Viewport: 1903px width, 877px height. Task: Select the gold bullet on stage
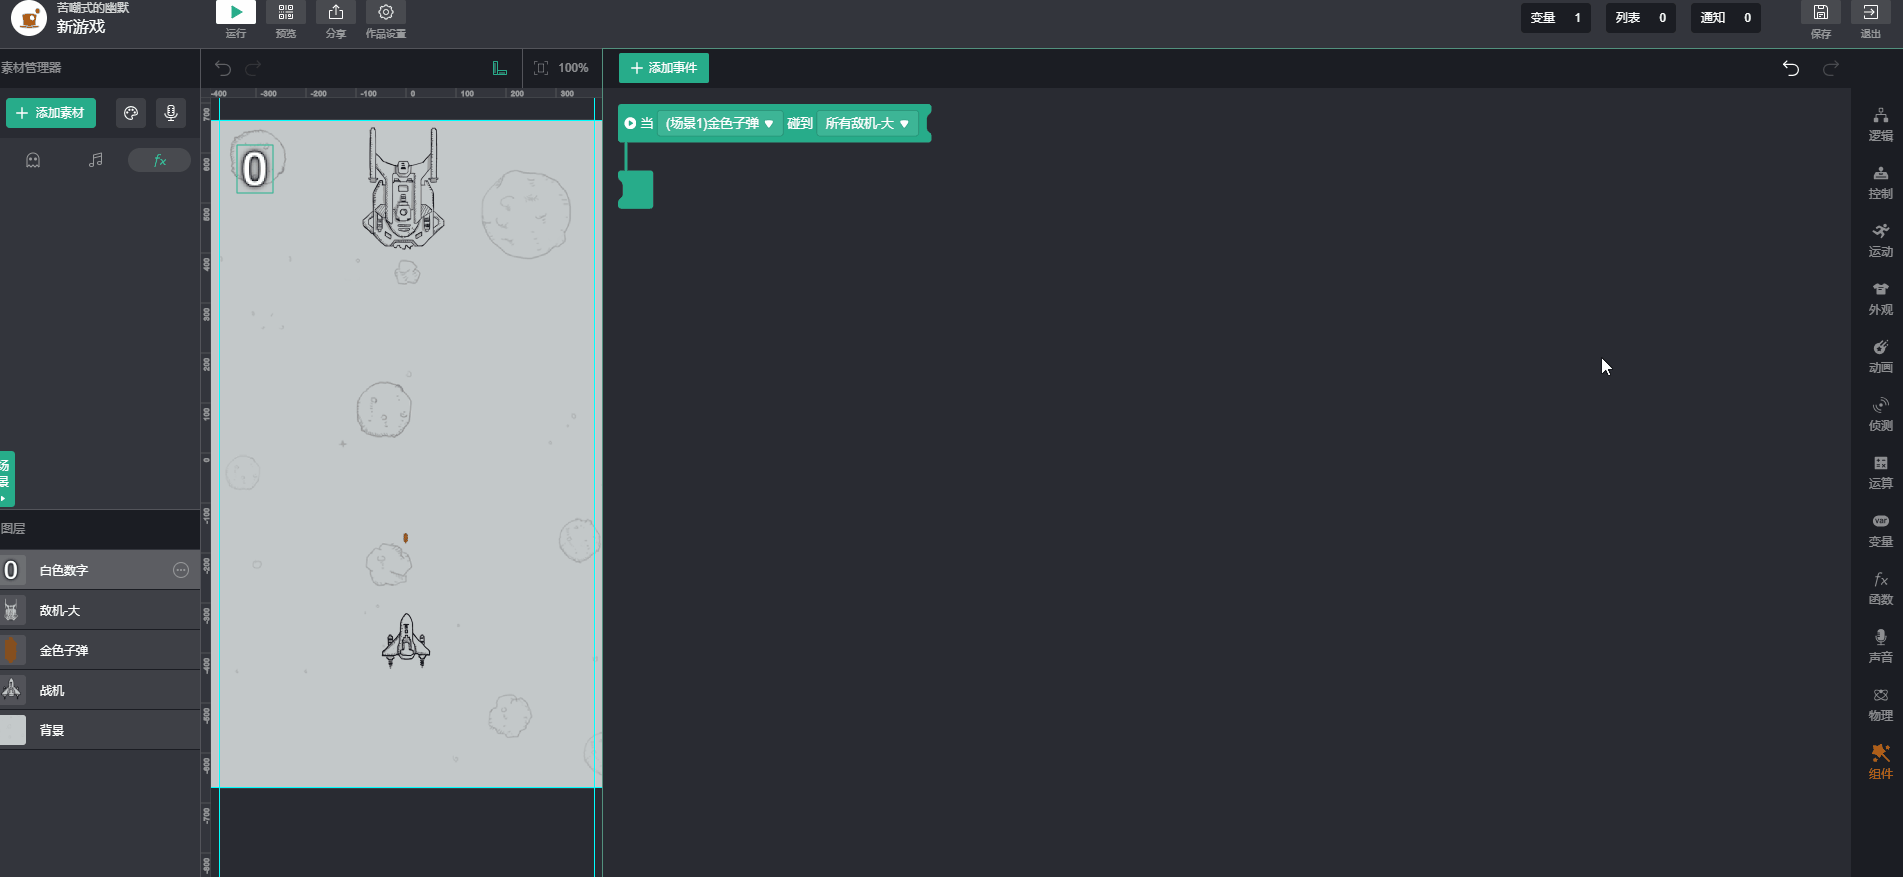coord(405,538)
